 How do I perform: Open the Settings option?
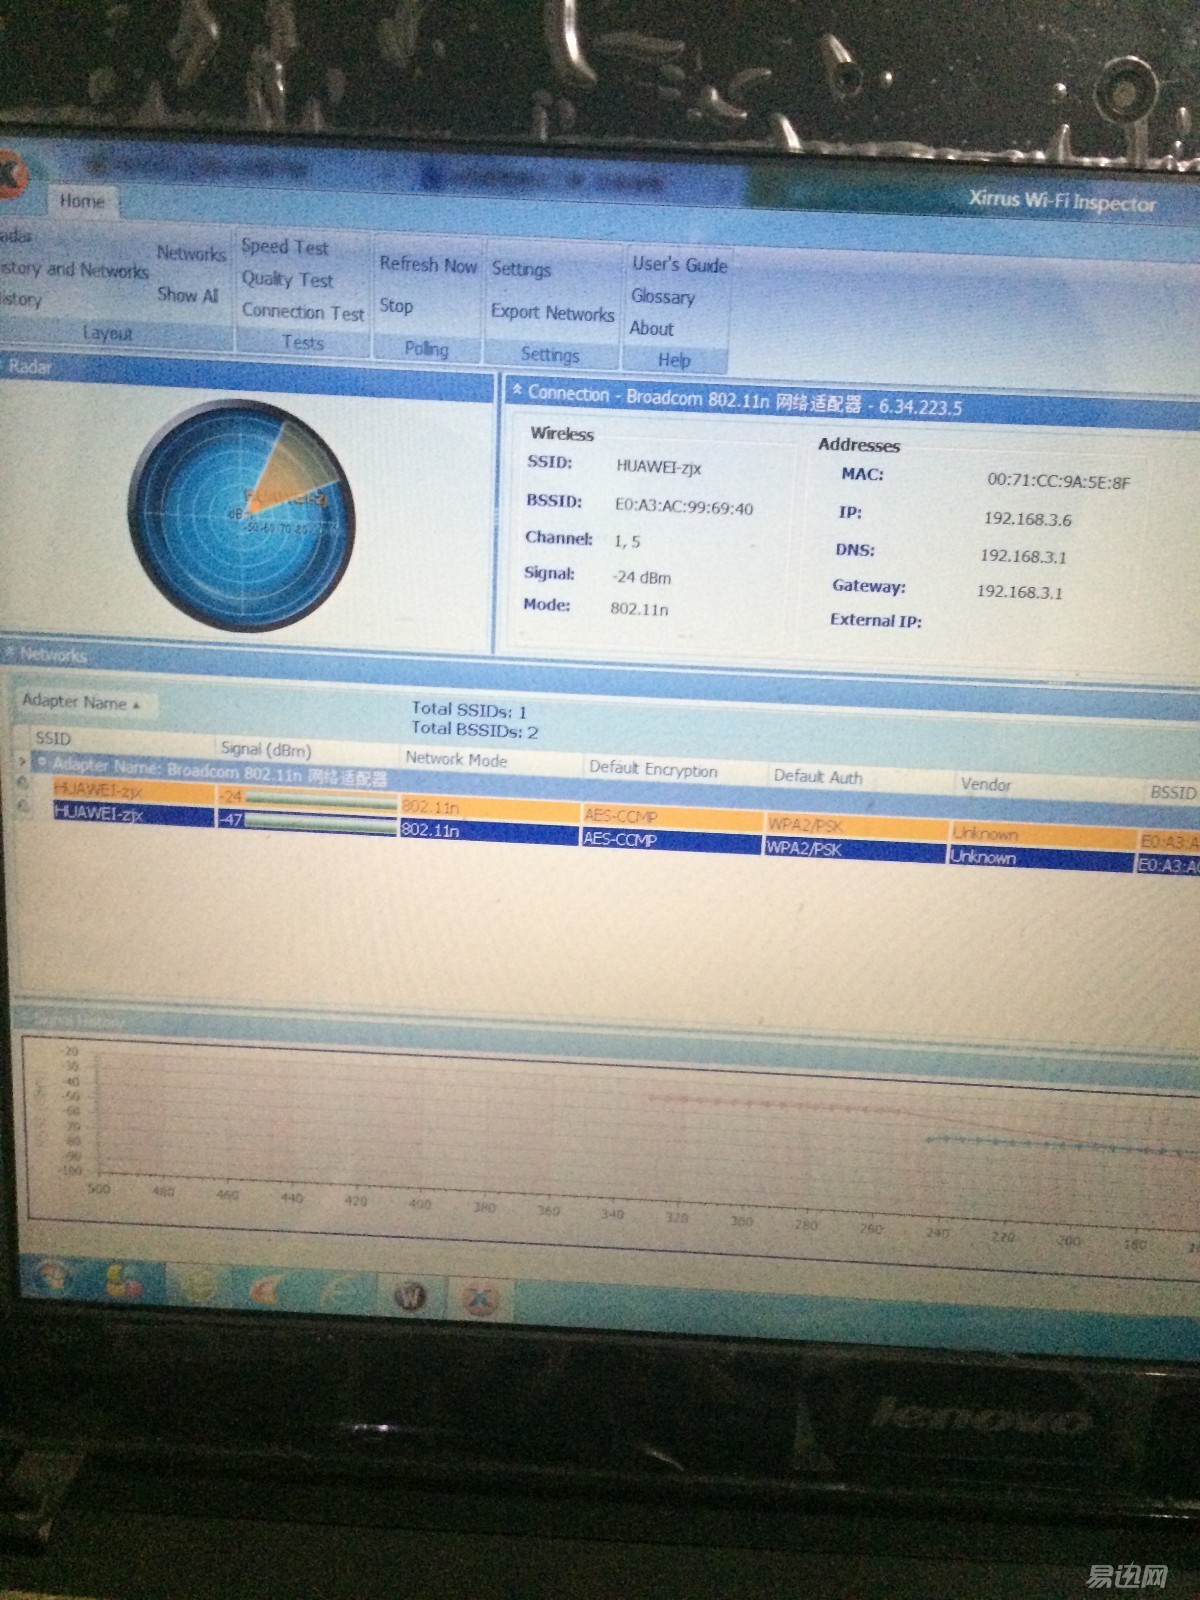(521, 269)
